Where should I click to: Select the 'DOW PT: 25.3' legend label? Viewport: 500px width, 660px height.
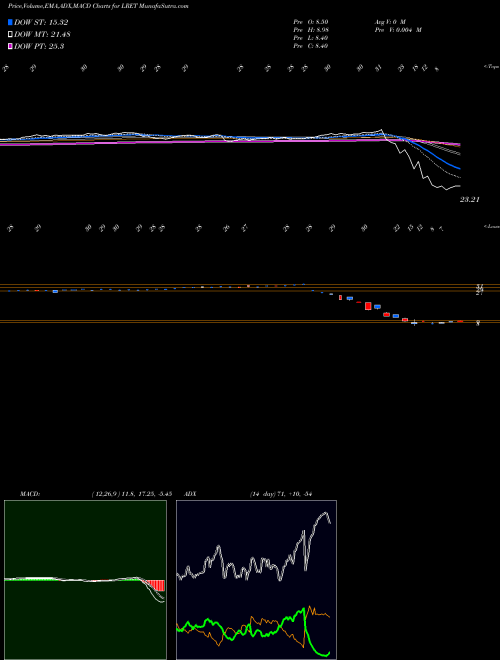(39, 47)
